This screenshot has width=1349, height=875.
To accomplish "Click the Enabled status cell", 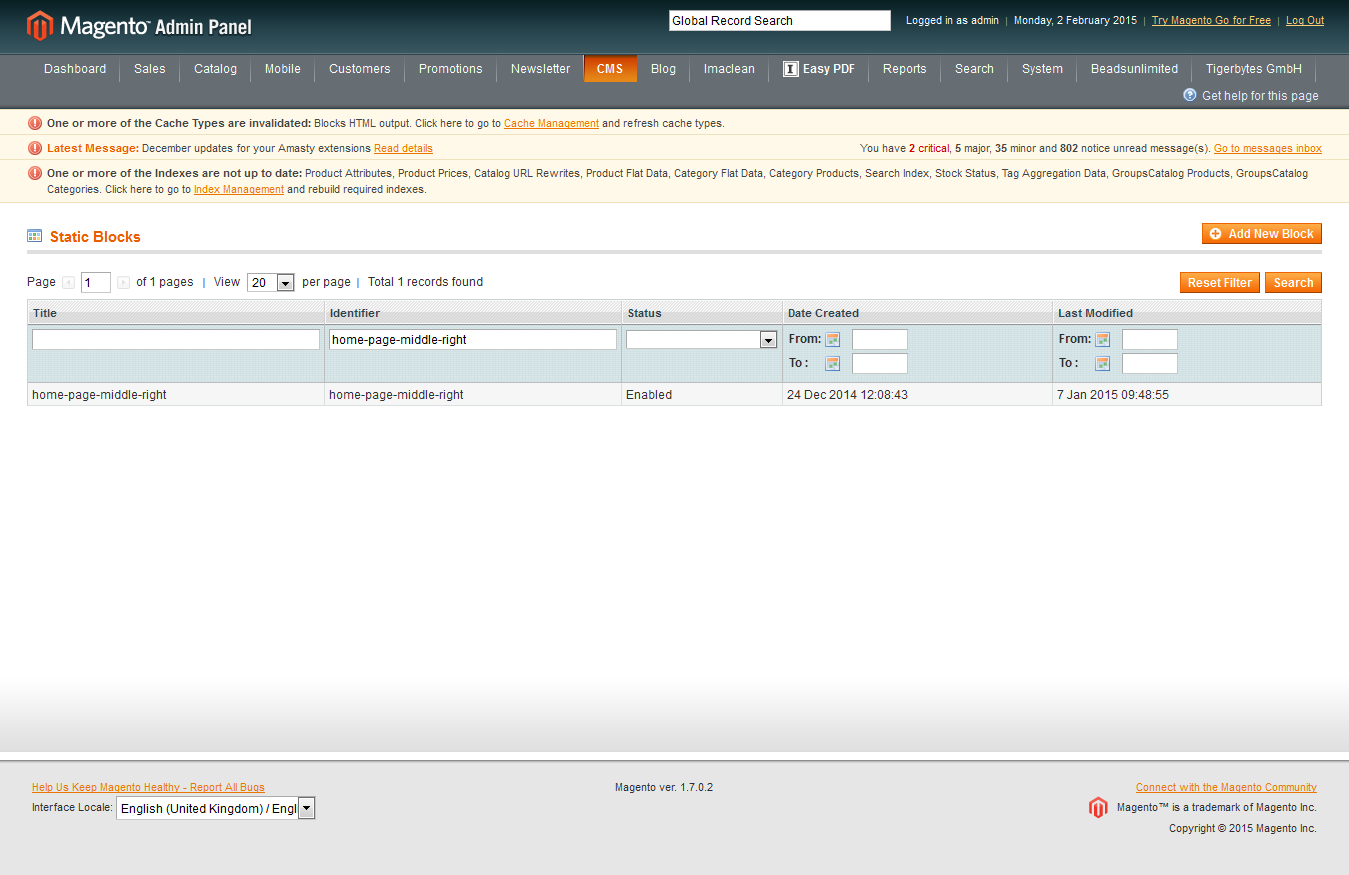I will click(x=702, y=395).
